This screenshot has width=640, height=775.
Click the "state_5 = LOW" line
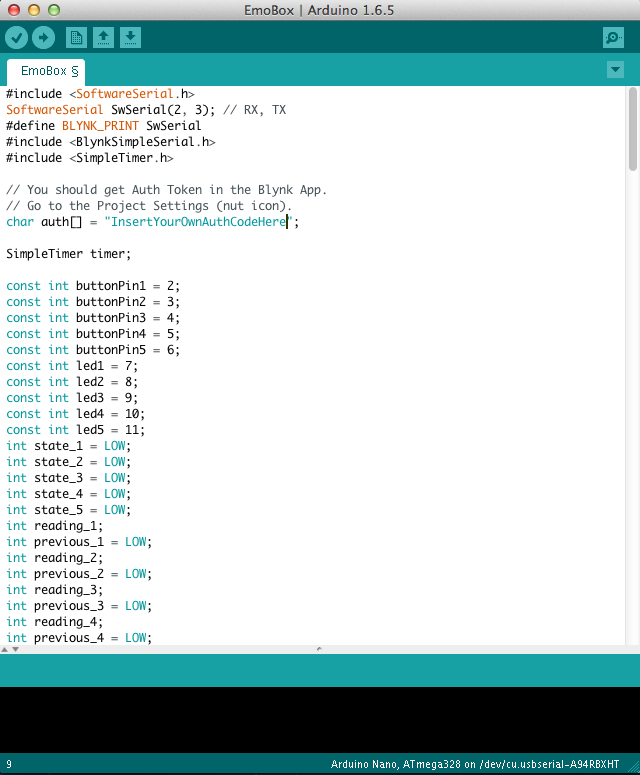(69, 510)
